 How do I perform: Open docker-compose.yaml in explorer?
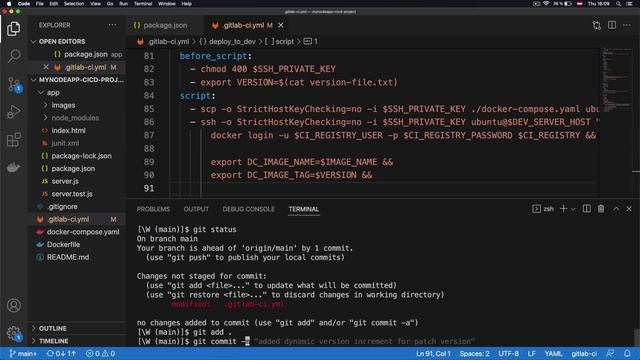click(x=83, y=232)
